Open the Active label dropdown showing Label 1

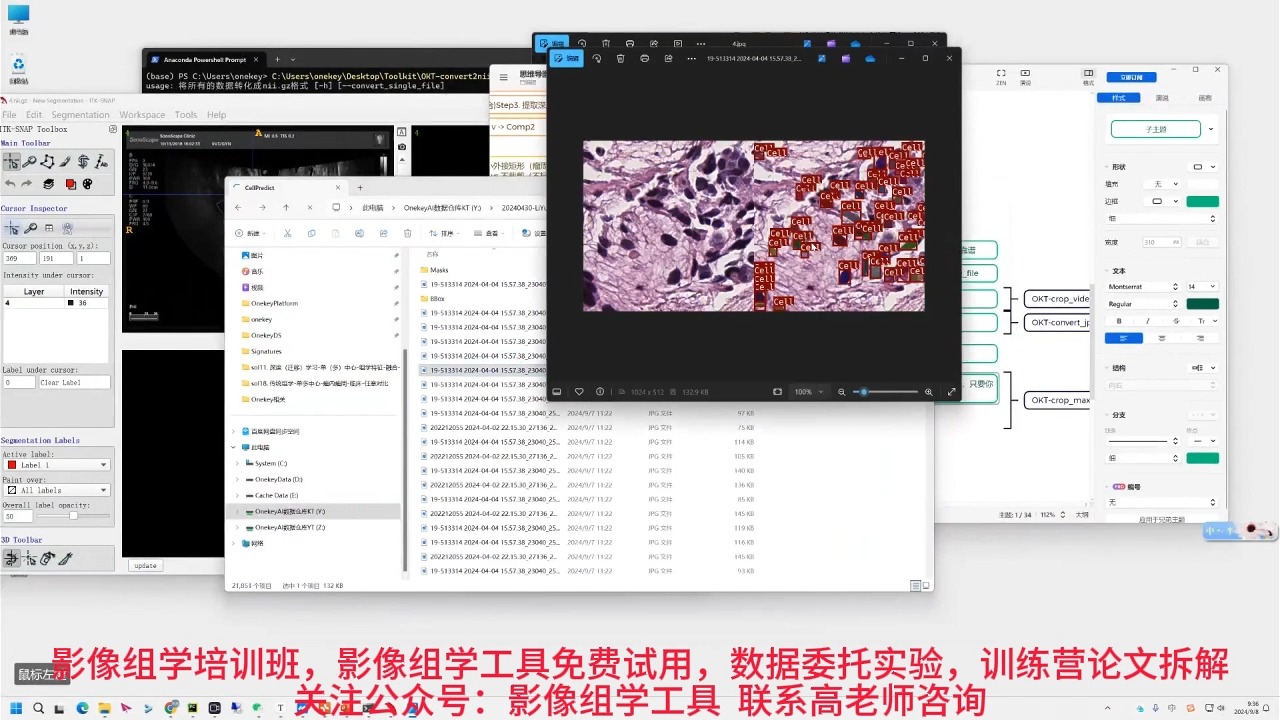click(56, 465)
